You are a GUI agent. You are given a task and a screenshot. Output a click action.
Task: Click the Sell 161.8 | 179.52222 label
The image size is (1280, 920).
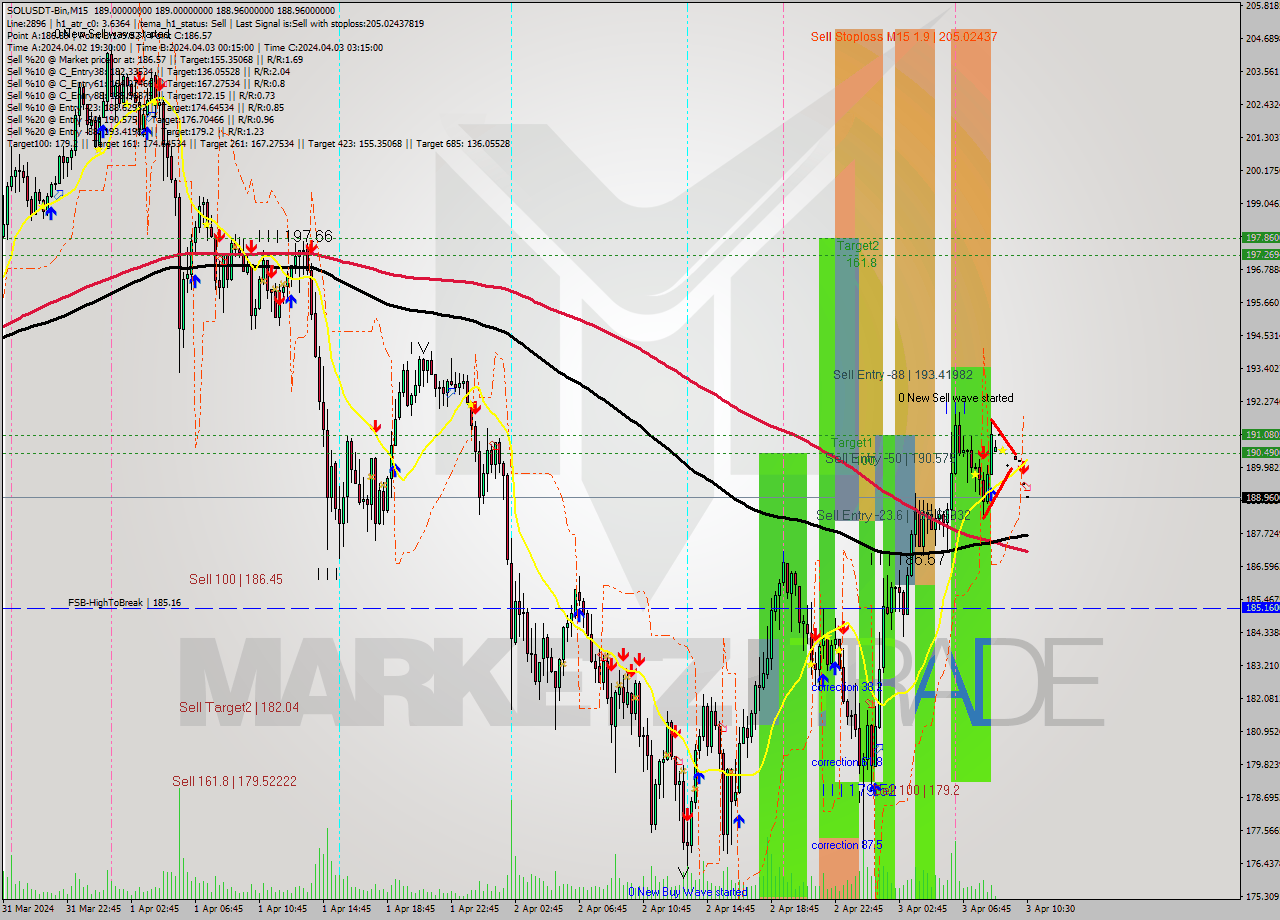(x=234, y=781)
